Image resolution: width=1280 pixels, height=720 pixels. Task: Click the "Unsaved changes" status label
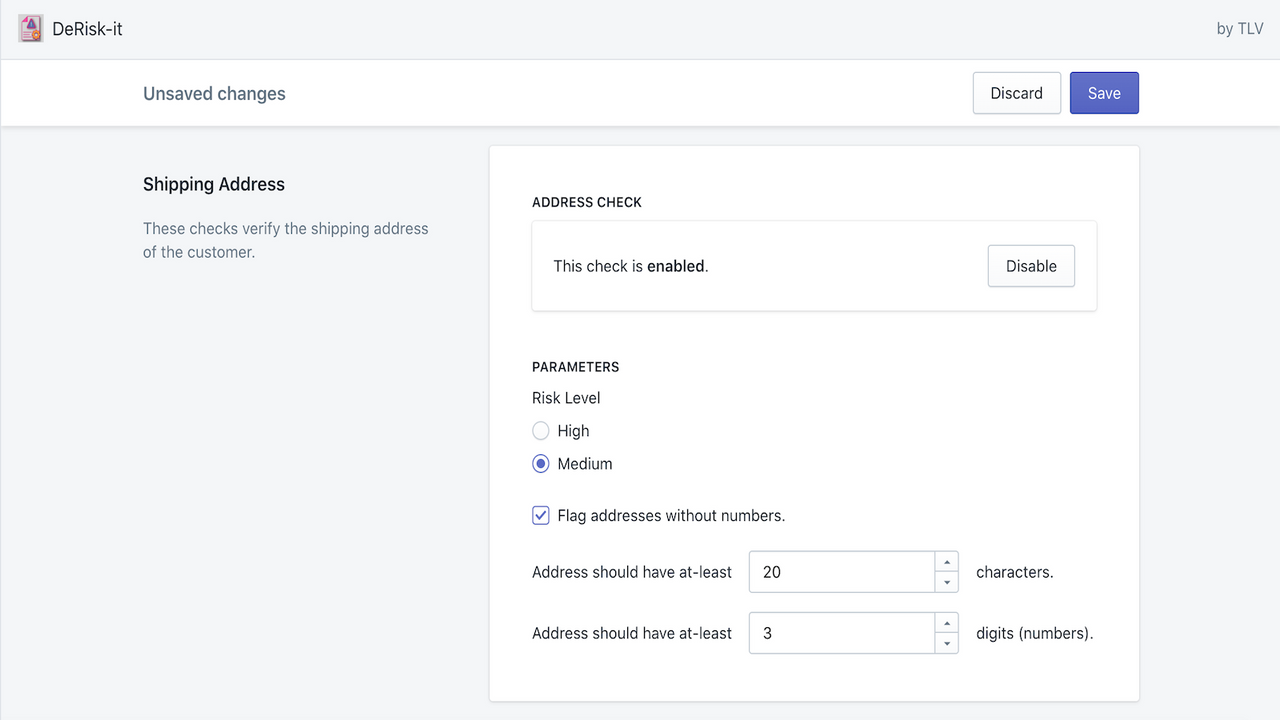click(x=214, y=93)
